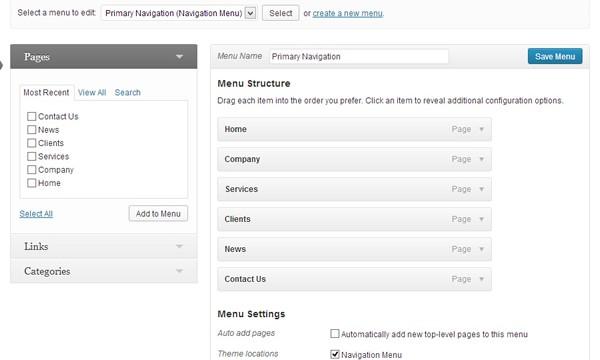Check the News page checkbox
This screenshot has height=360, width=600.
(x=32, y=130)
